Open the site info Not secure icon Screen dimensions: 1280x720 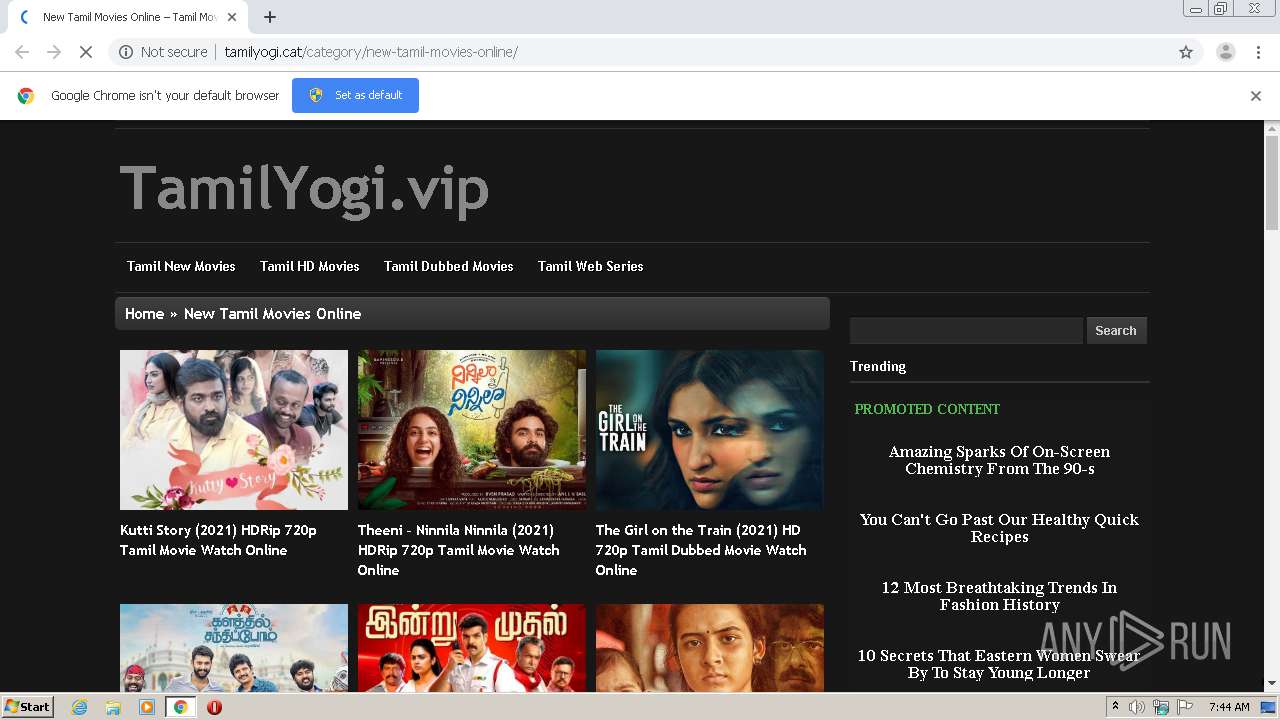pyautogui.click(x=126, y=52)
